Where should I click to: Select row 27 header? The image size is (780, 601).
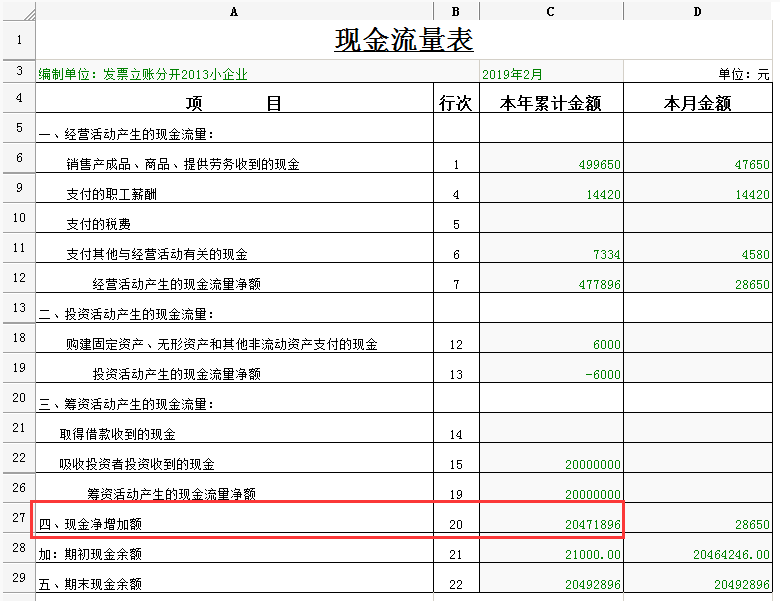(17, 519)
